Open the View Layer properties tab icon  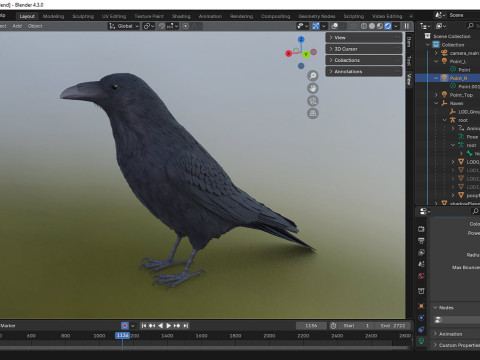click(421, 252)
